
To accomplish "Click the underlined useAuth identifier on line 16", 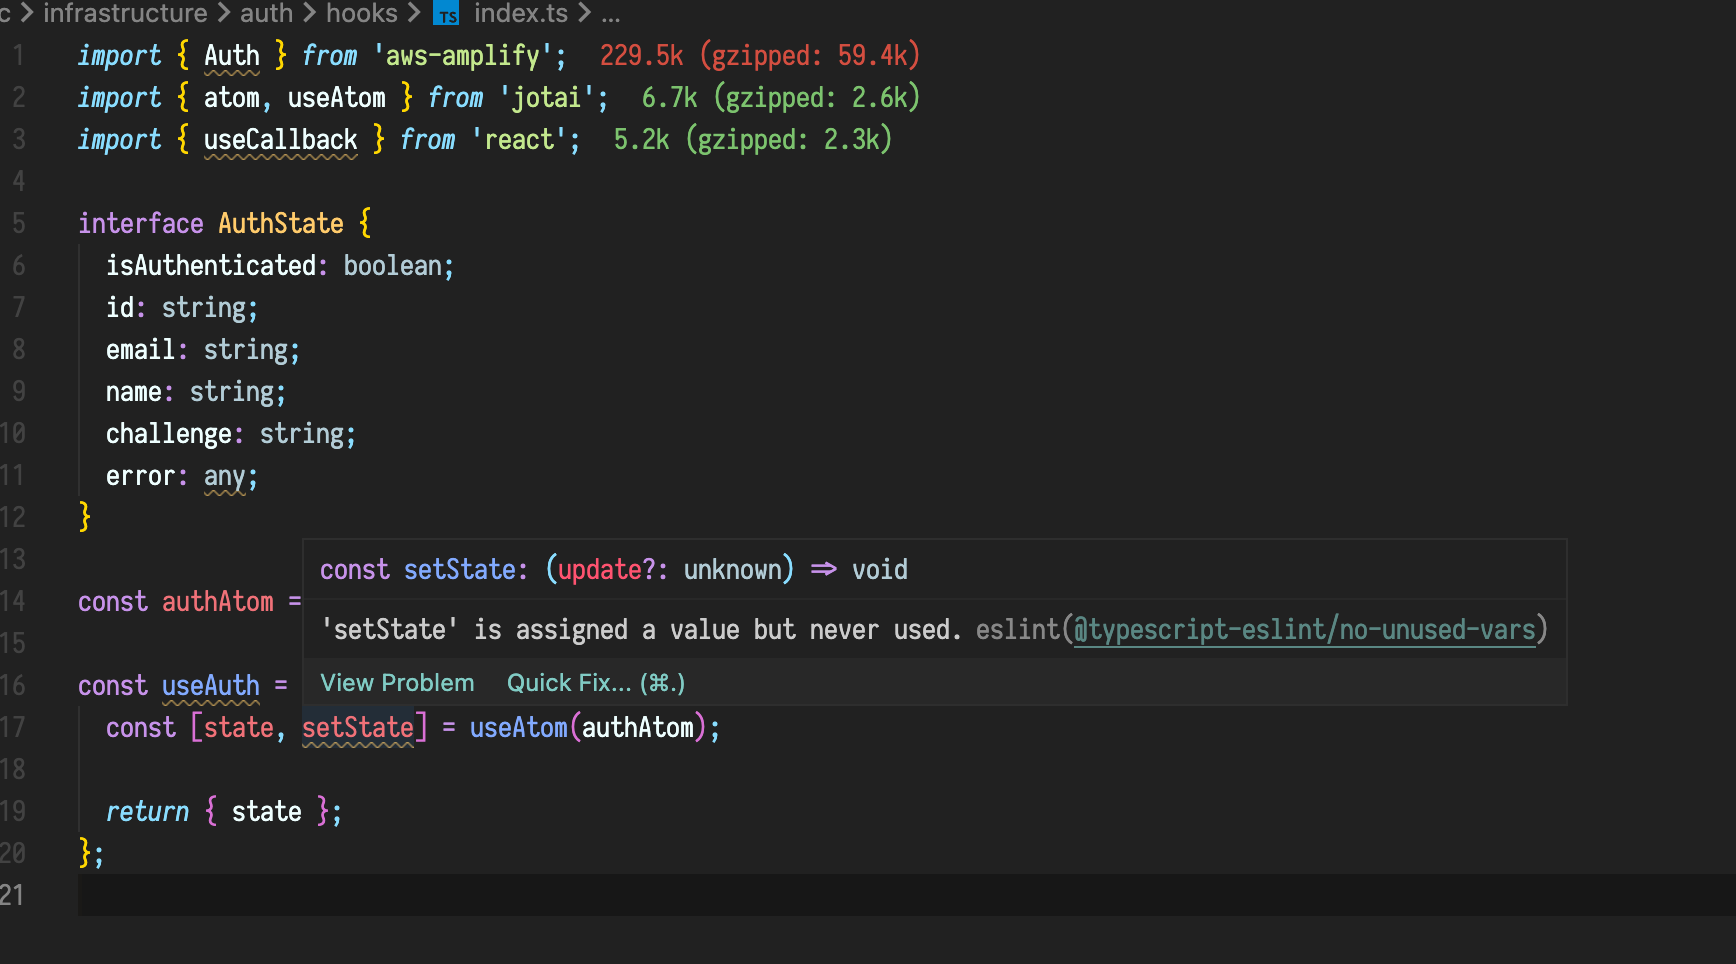I will pyautogui.click(x=211, y=686).
